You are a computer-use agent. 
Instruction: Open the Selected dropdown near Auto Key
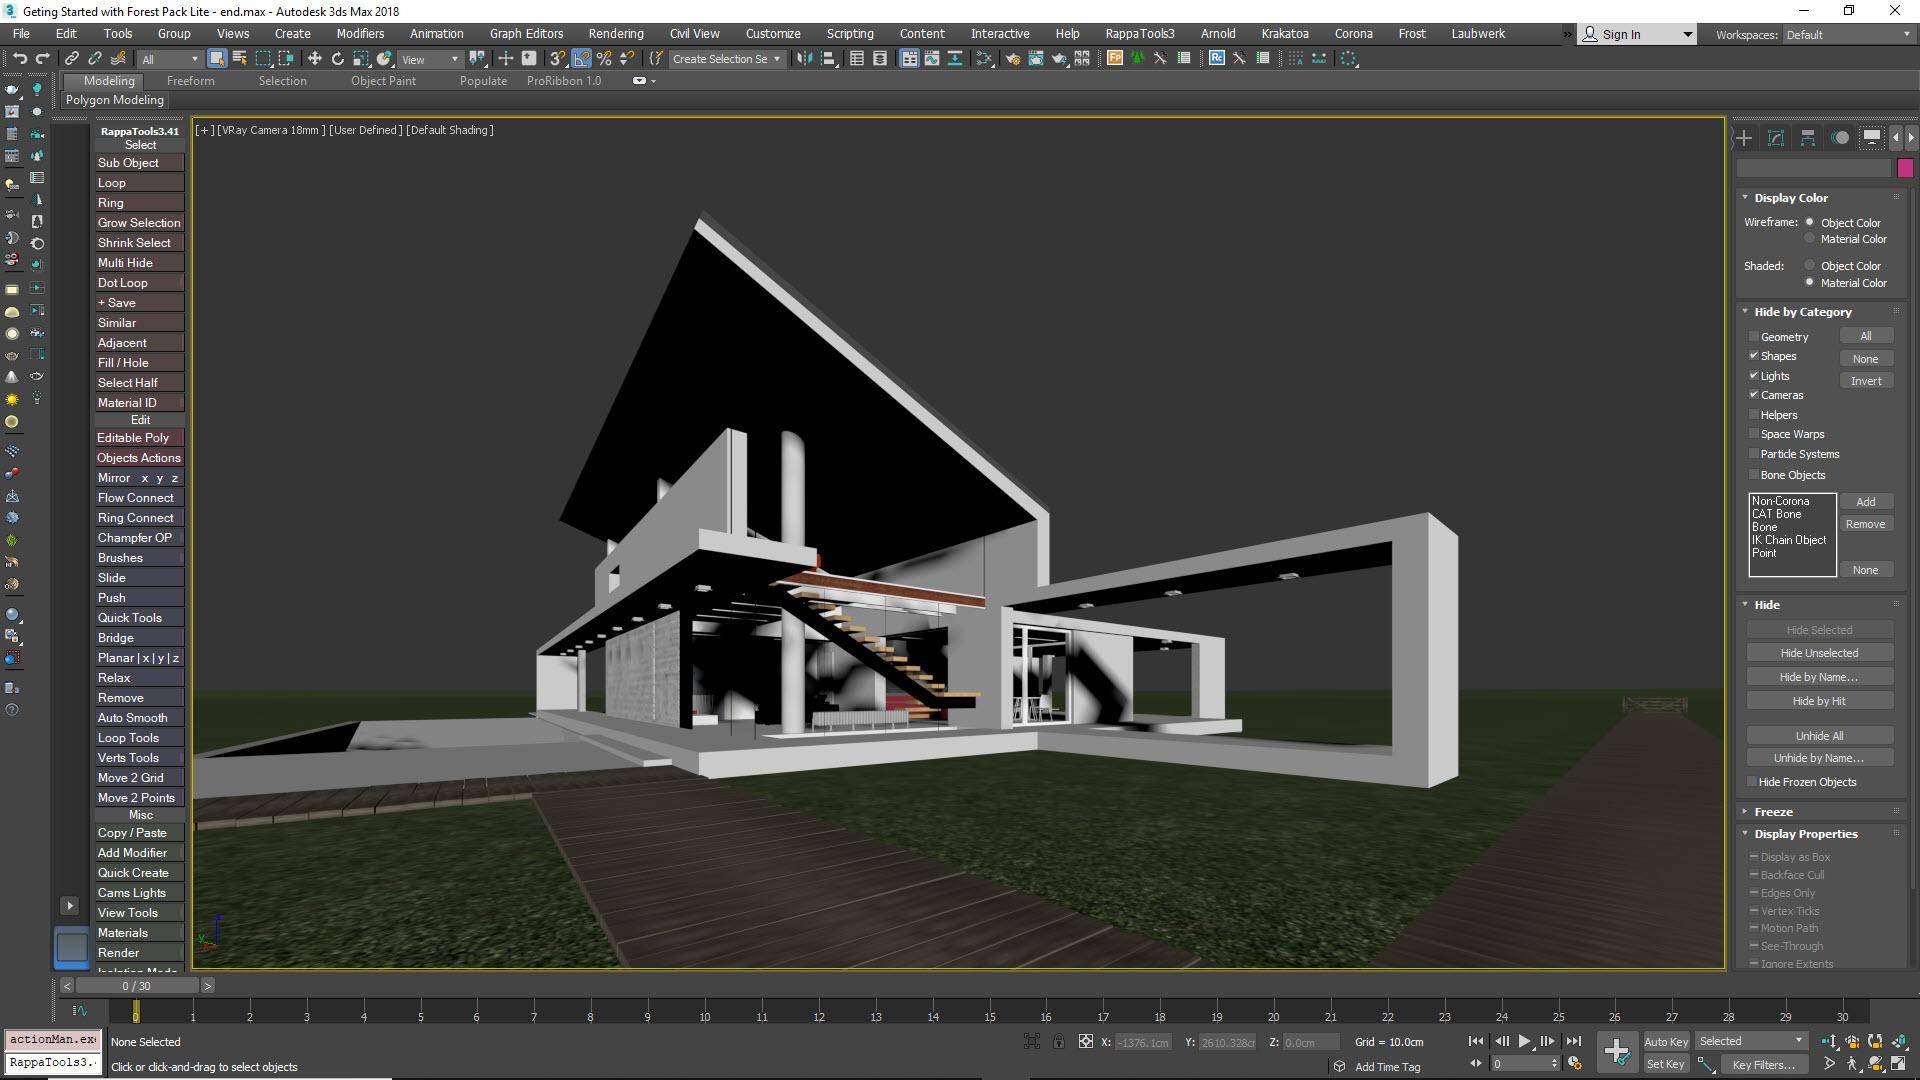(1750, 1040)
